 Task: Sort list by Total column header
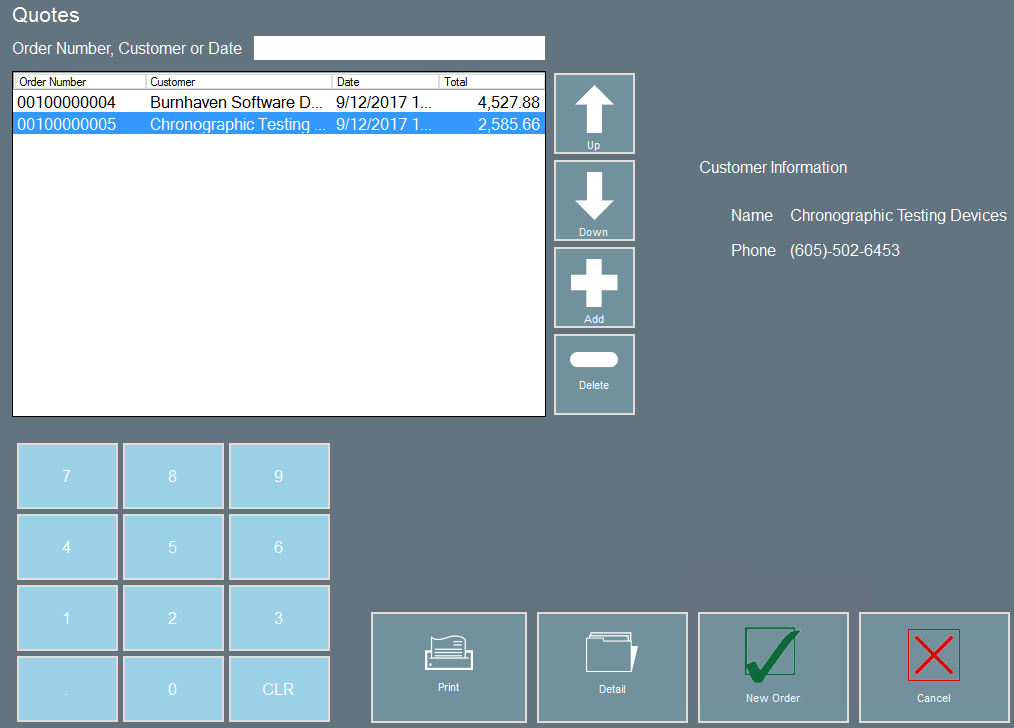(x=492, y=81)
